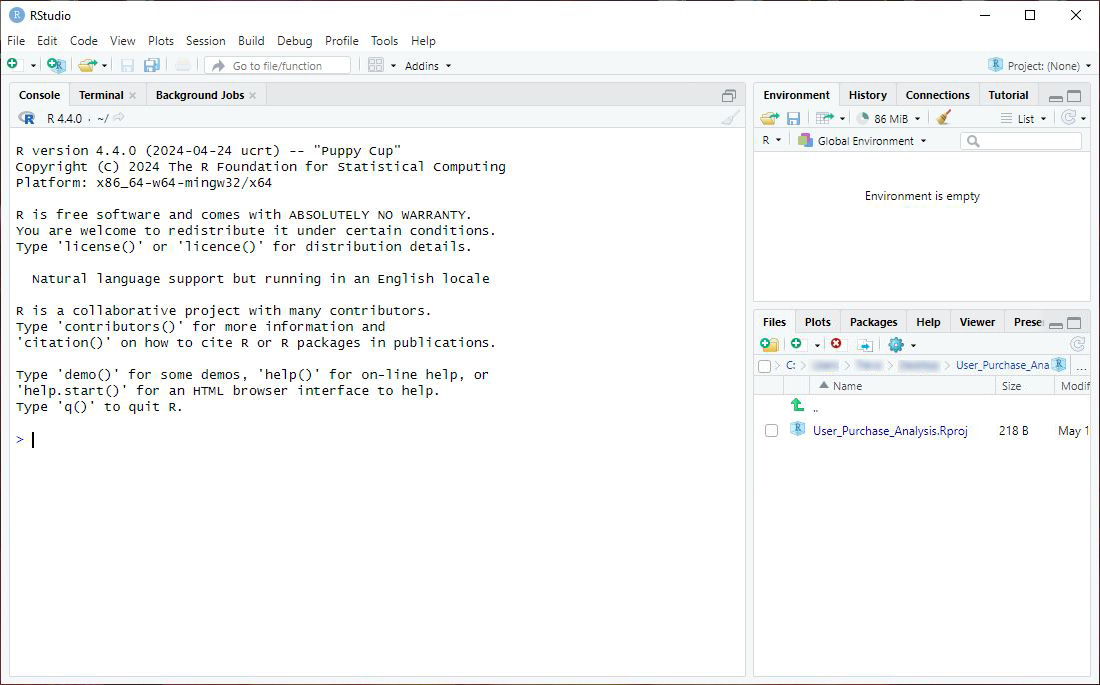Switch to the Packages tab
This screenshot has height=685, width=1100.
tap(873, 321)
